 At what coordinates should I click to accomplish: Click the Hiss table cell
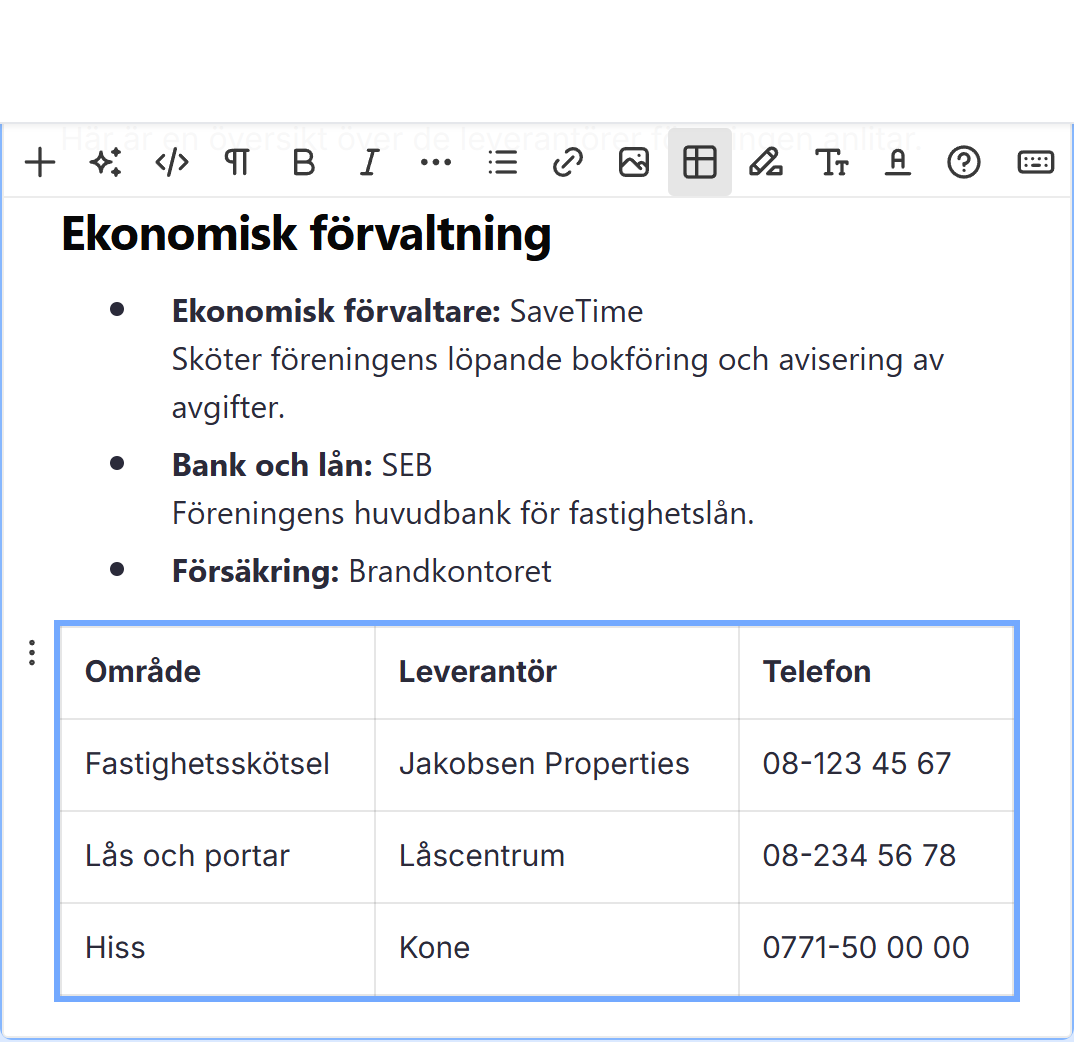point(218,949)
